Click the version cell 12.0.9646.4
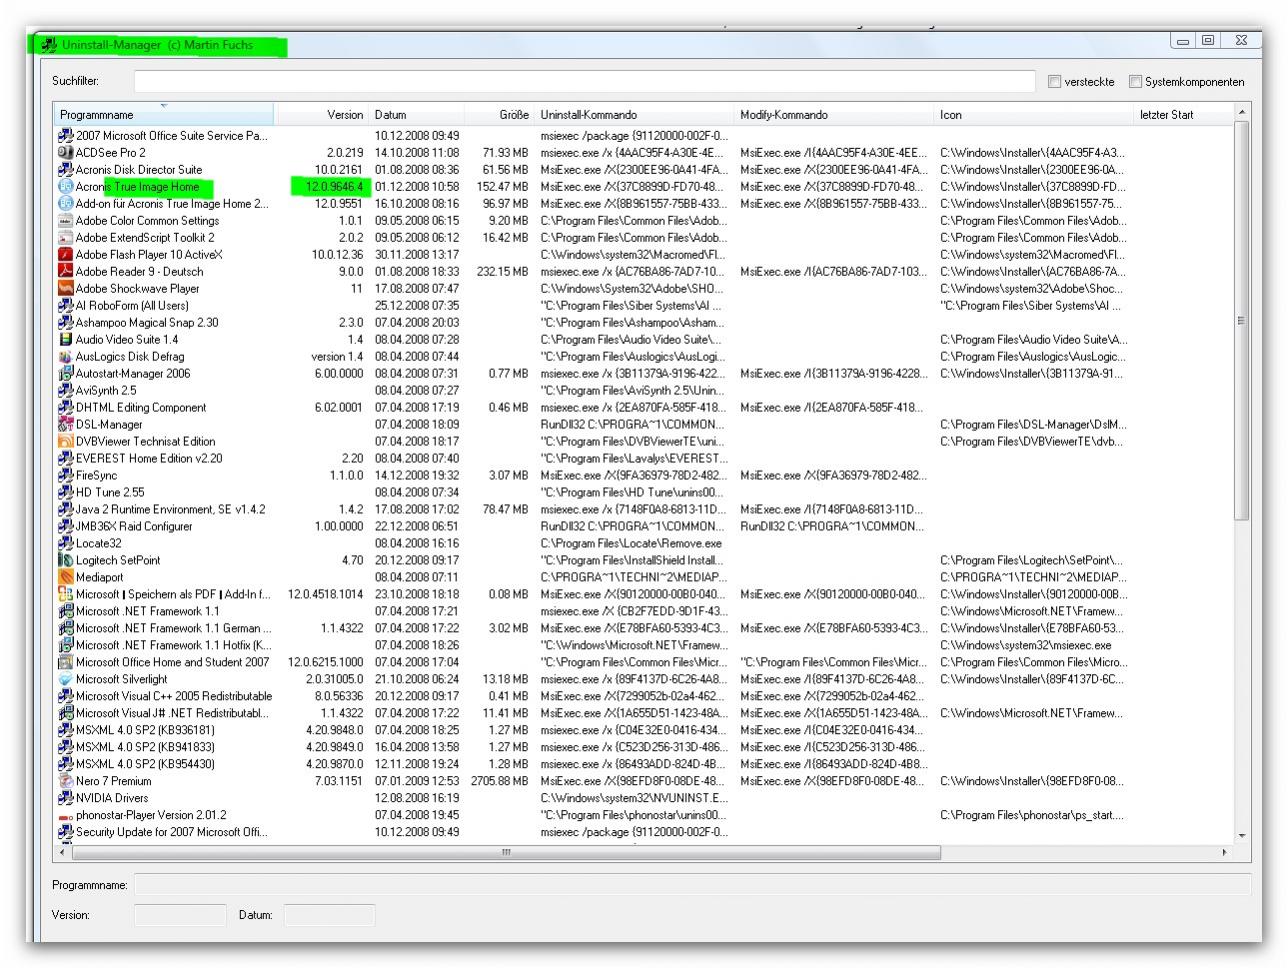 coord(334,187)
